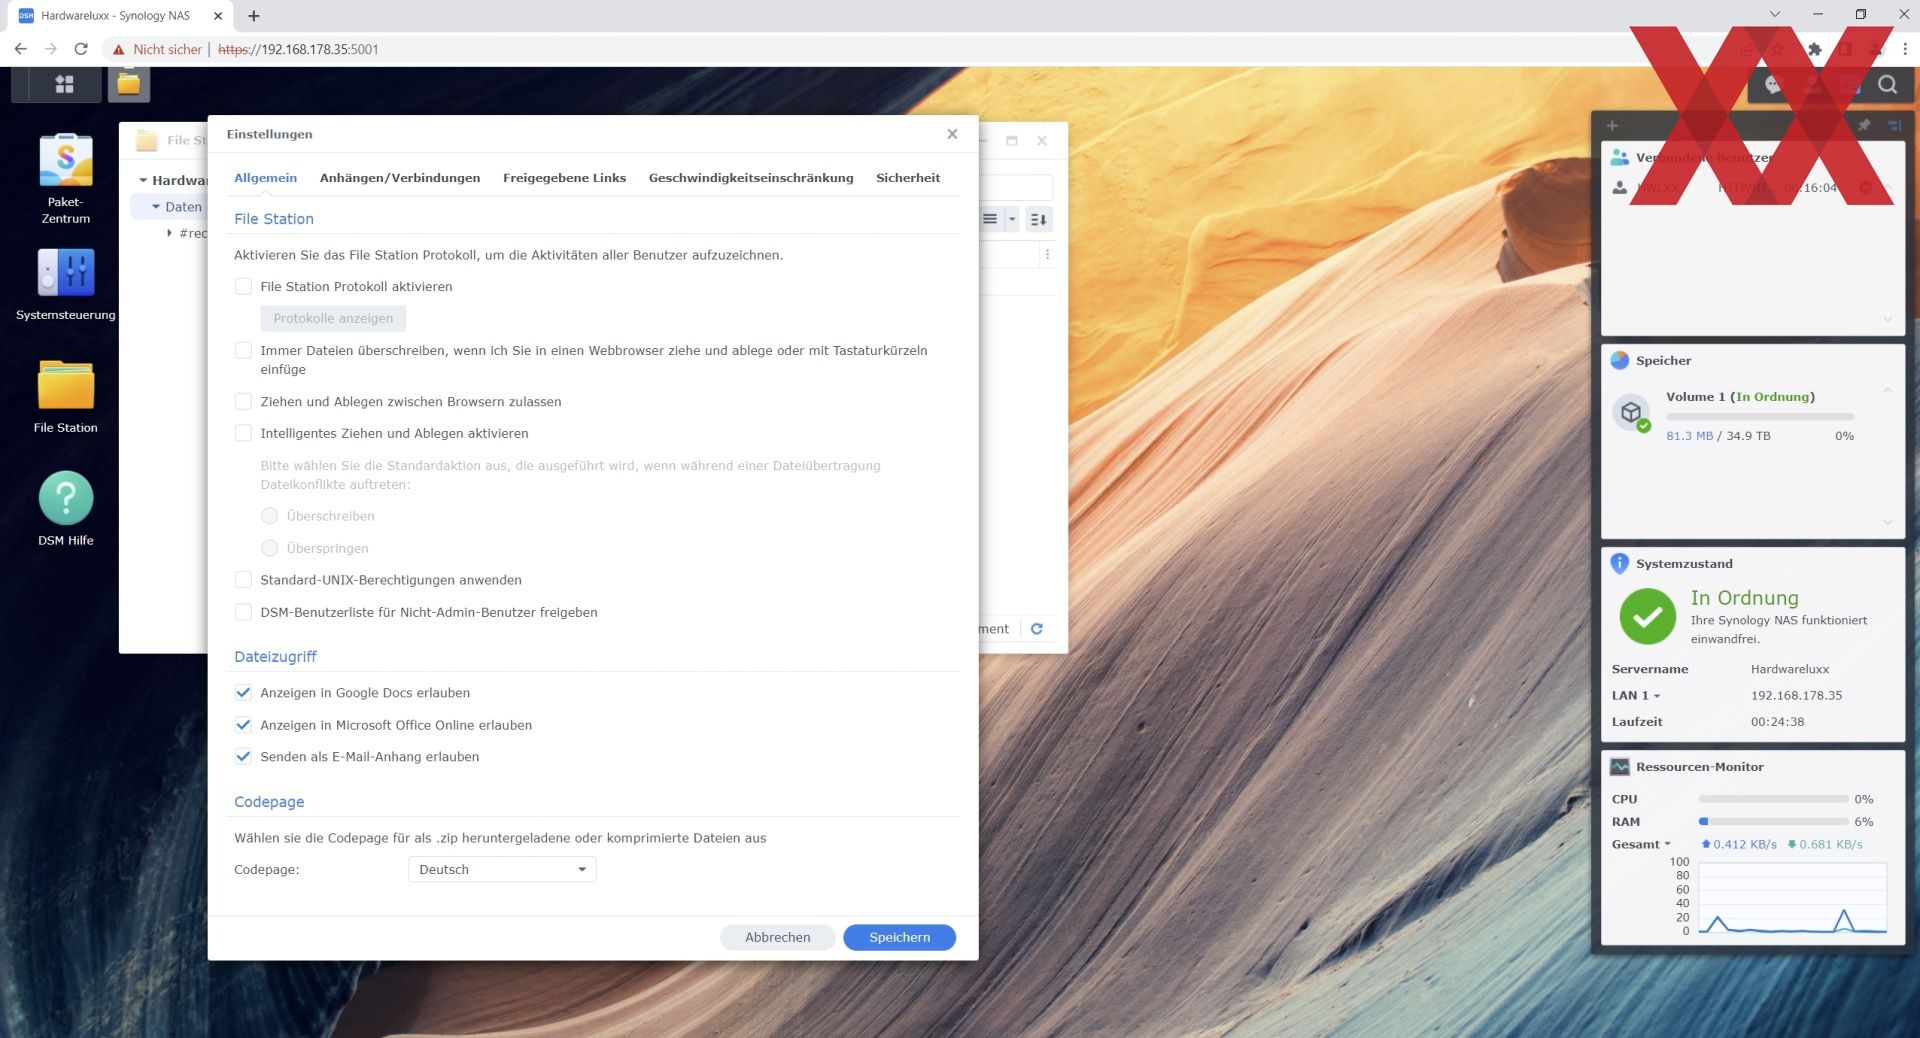1920x1038 pixels.
Task: Click the Speichern button
Action: 899,938
